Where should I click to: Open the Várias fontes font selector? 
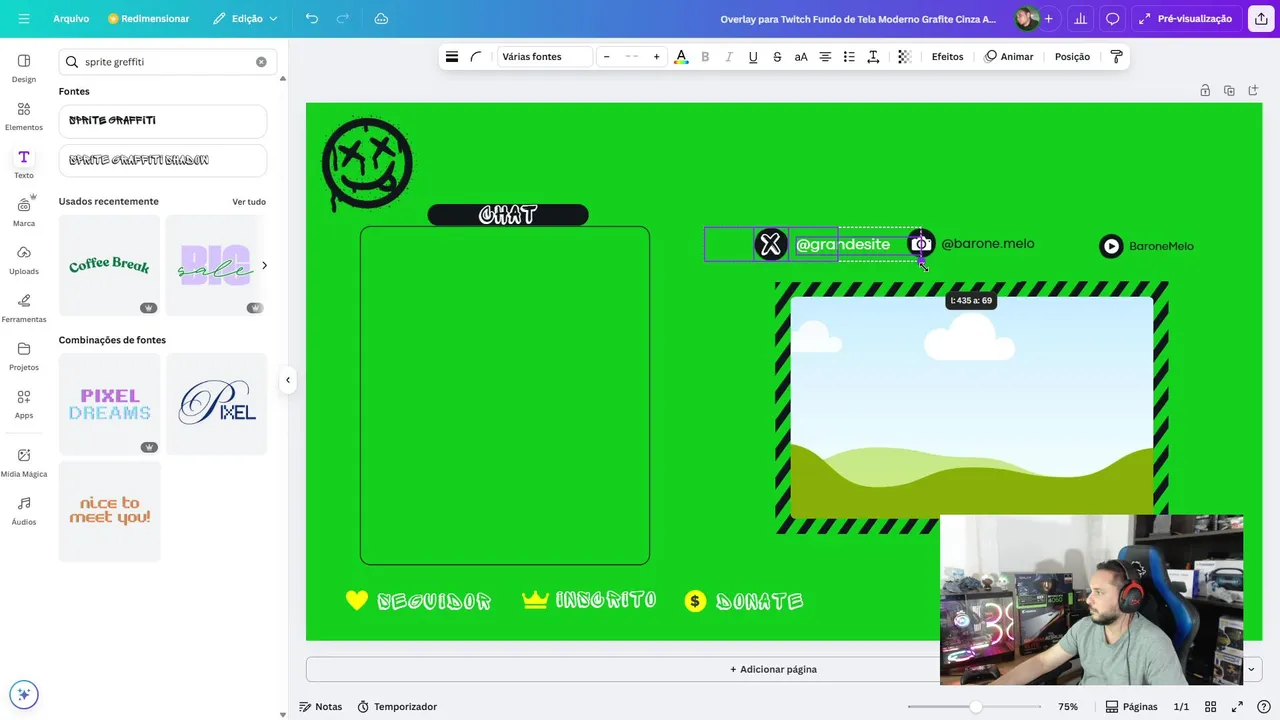pos(545,57)
